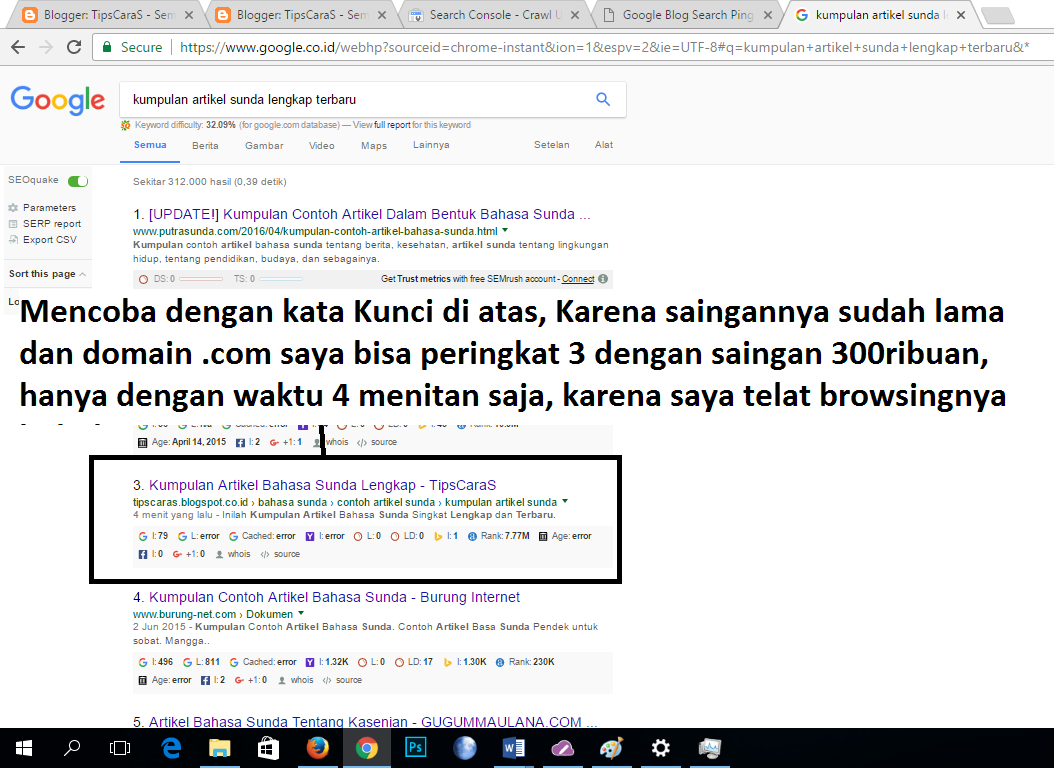Open result 4 Burung Internet link
This screenshot has height=776, width=1054.
(334, 597)
